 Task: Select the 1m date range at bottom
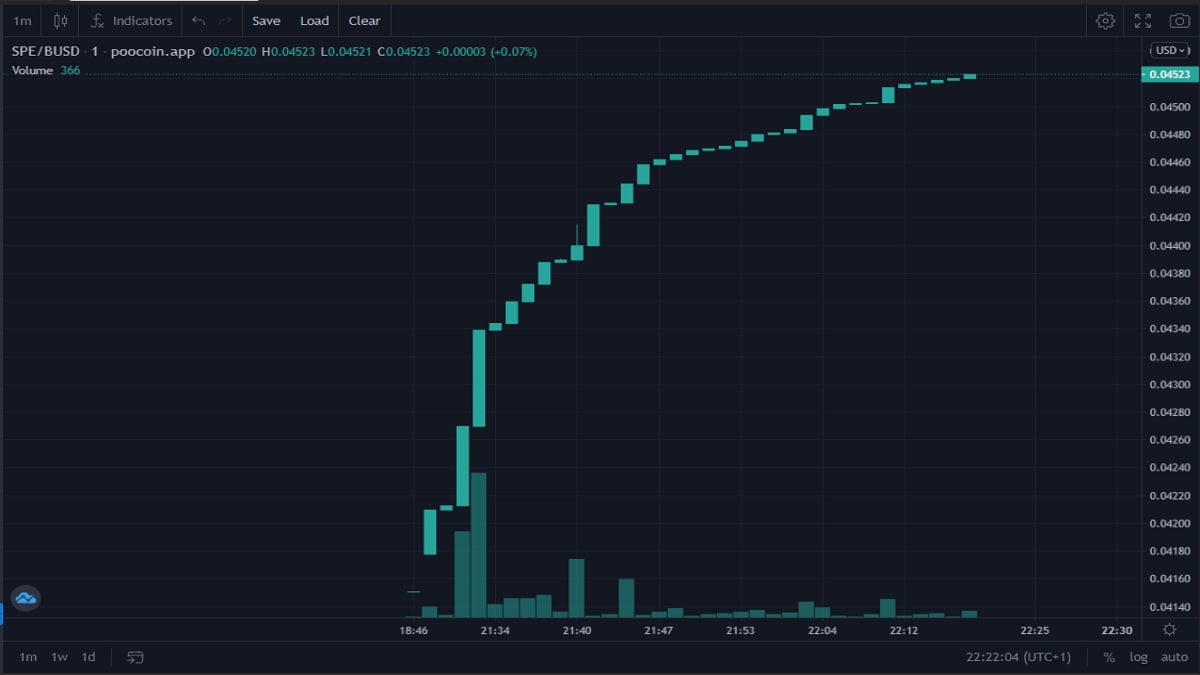coord(28,657)
